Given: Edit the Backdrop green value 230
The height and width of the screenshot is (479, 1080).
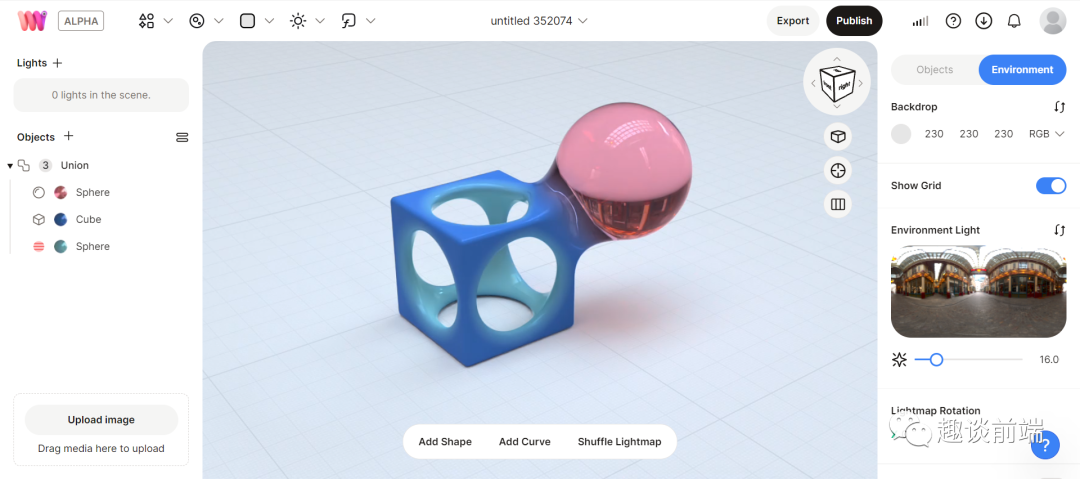Looking at the screenshot, I should click(969, 134).
